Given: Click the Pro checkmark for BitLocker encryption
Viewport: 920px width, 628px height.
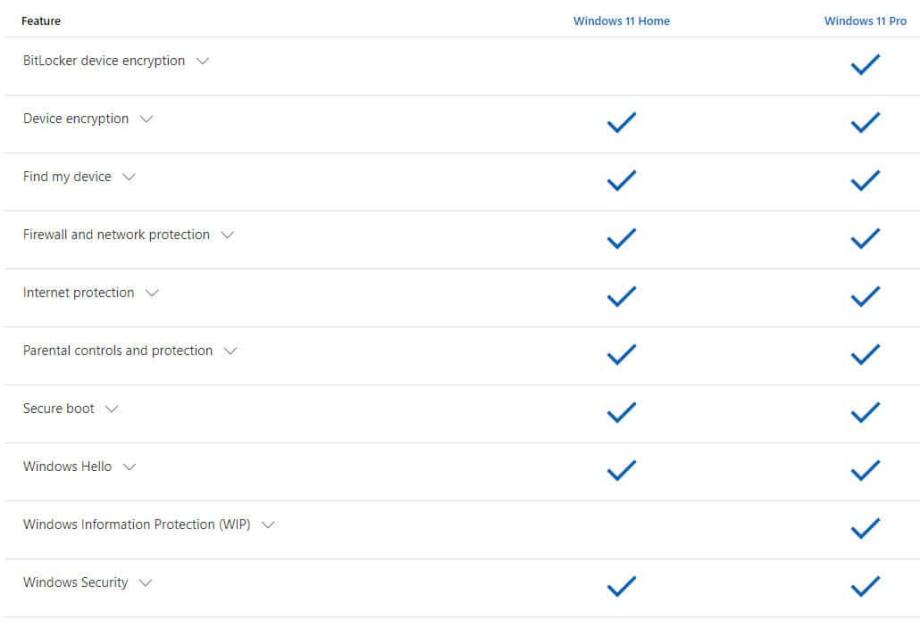Looking at the screenshot, I should pos(865,65).
